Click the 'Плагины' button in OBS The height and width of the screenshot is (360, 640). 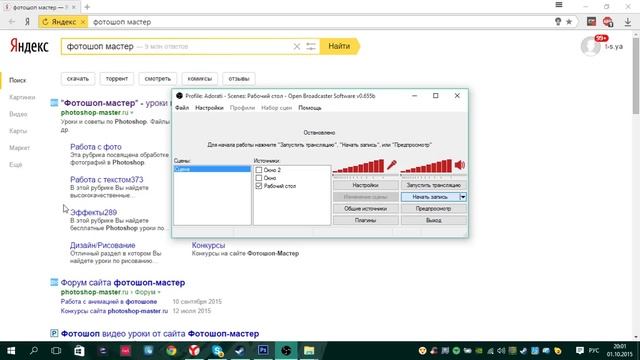[x=365, y=220]
